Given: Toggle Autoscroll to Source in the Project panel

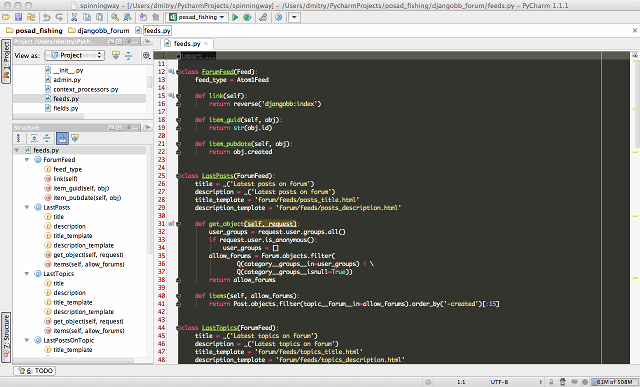Looking at the screenshot, I should coord(116,55).
